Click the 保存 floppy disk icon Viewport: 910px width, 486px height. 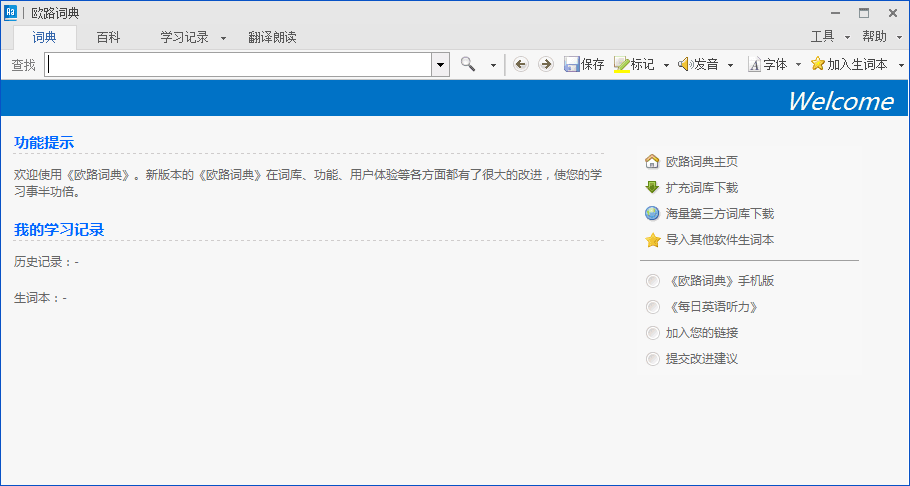click(572, 64)
